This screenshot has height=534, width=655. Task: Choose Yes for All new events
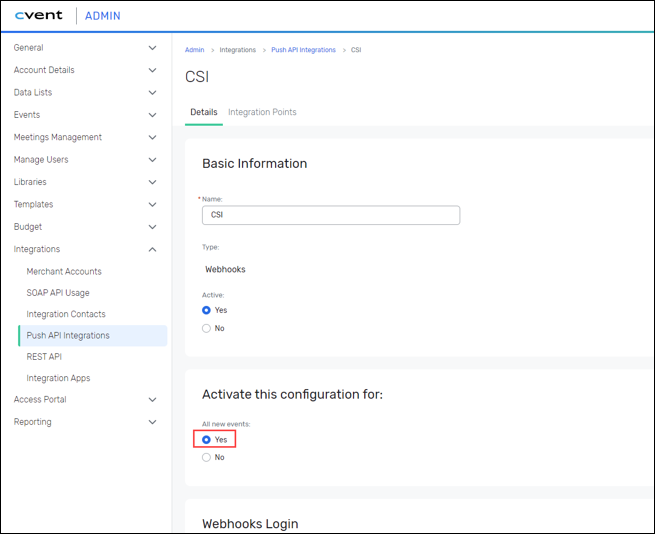click(x=207, y=440)
